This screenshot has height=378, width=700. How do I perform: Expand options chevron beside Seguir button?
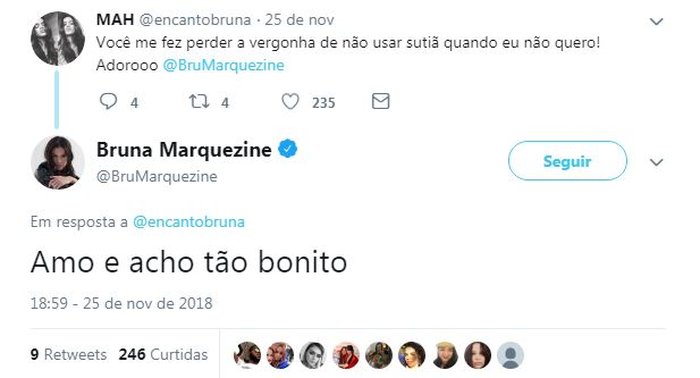pos(656,162)
